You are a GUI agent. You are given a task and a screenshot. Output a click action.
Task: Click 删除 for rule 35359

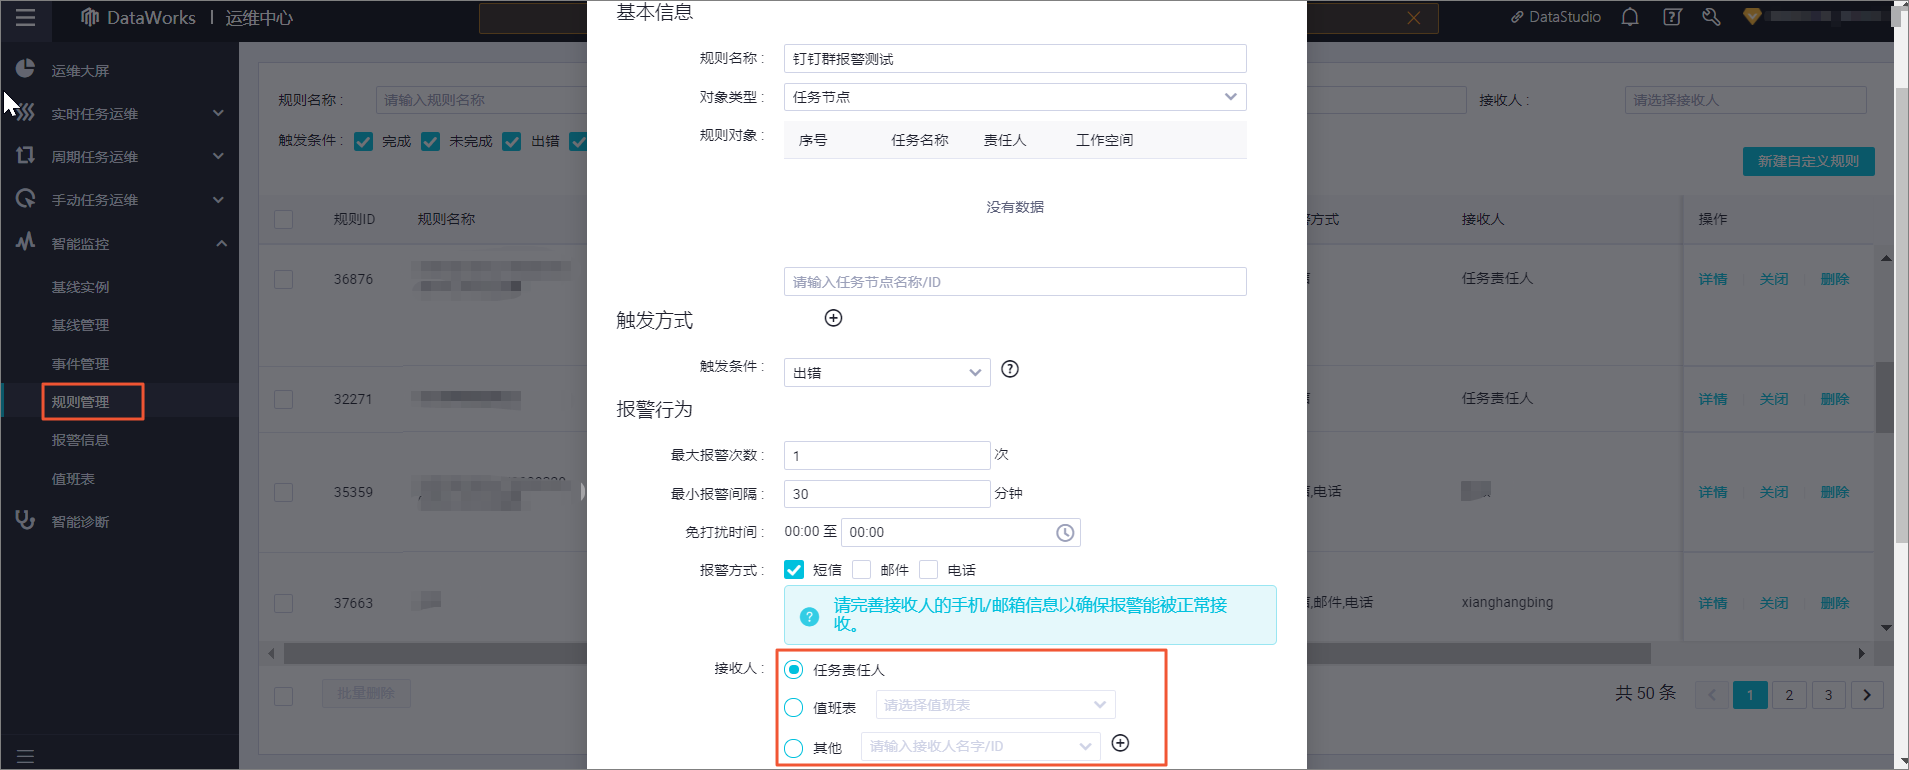pos(1835,492)
